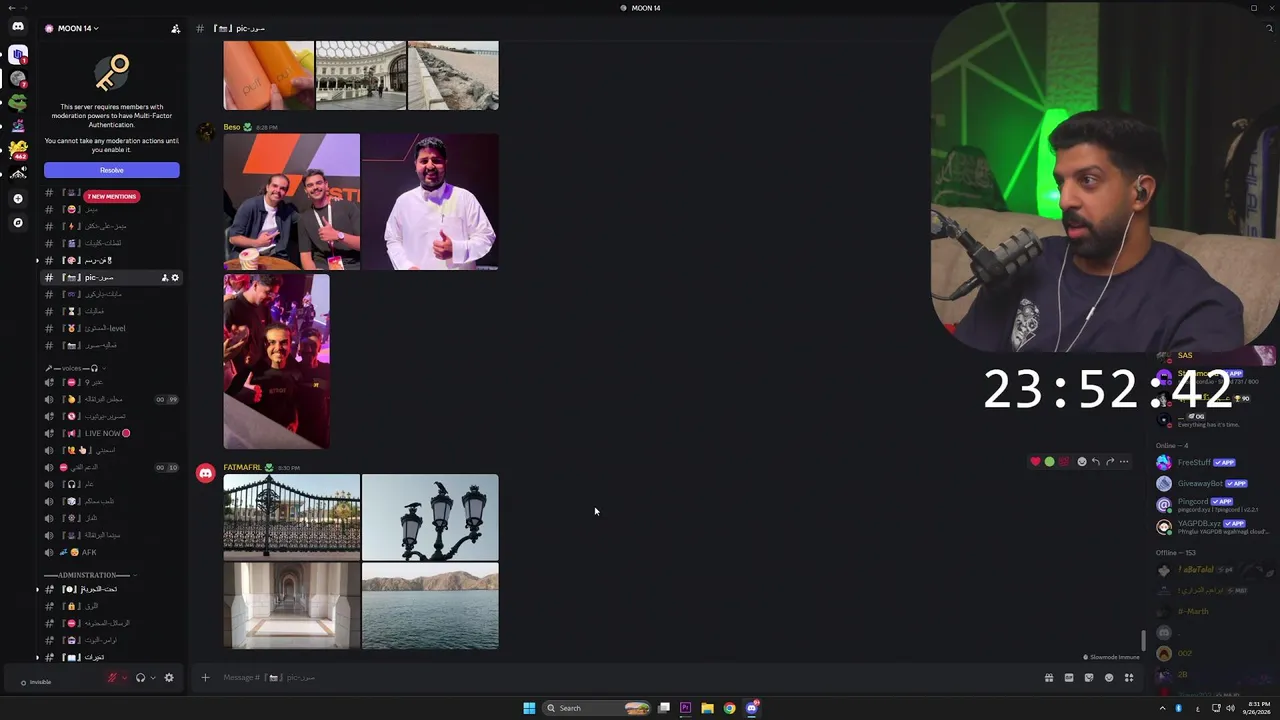
Task: Click the Resolve button
Action: [112, 171]
